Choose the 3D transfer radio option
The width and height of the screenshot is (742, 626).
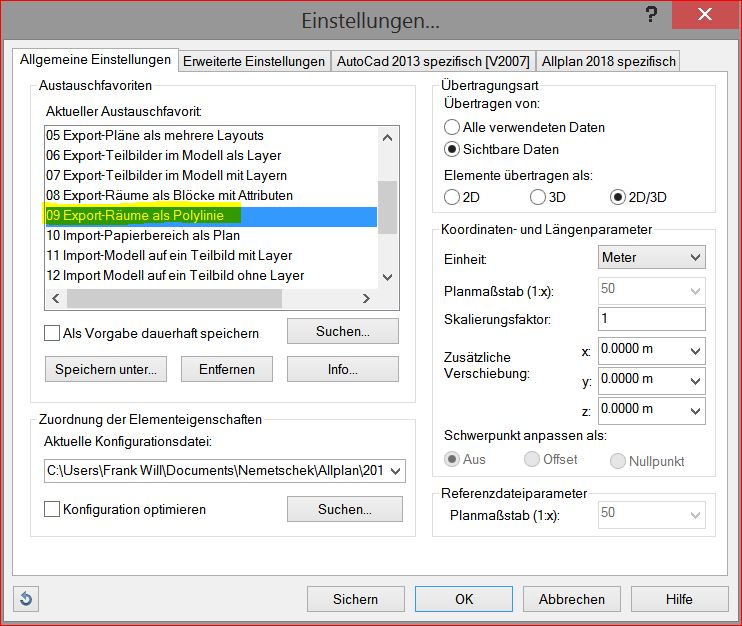coord(538,197)
